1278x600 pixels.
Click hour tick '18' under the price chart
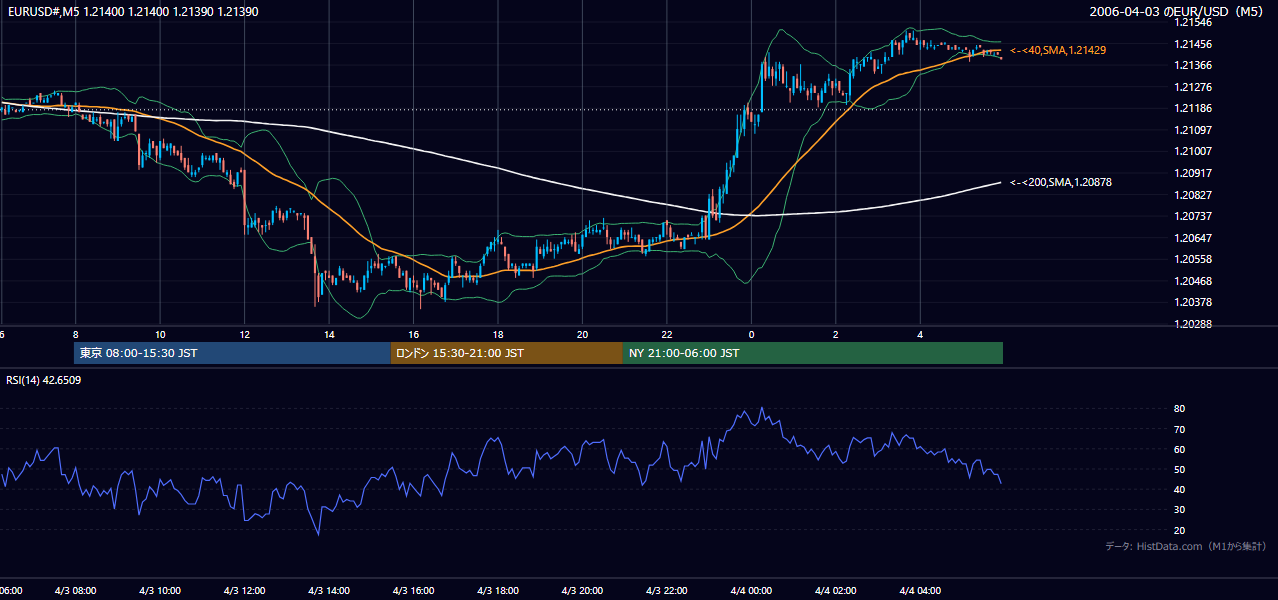tap(498, 334)
